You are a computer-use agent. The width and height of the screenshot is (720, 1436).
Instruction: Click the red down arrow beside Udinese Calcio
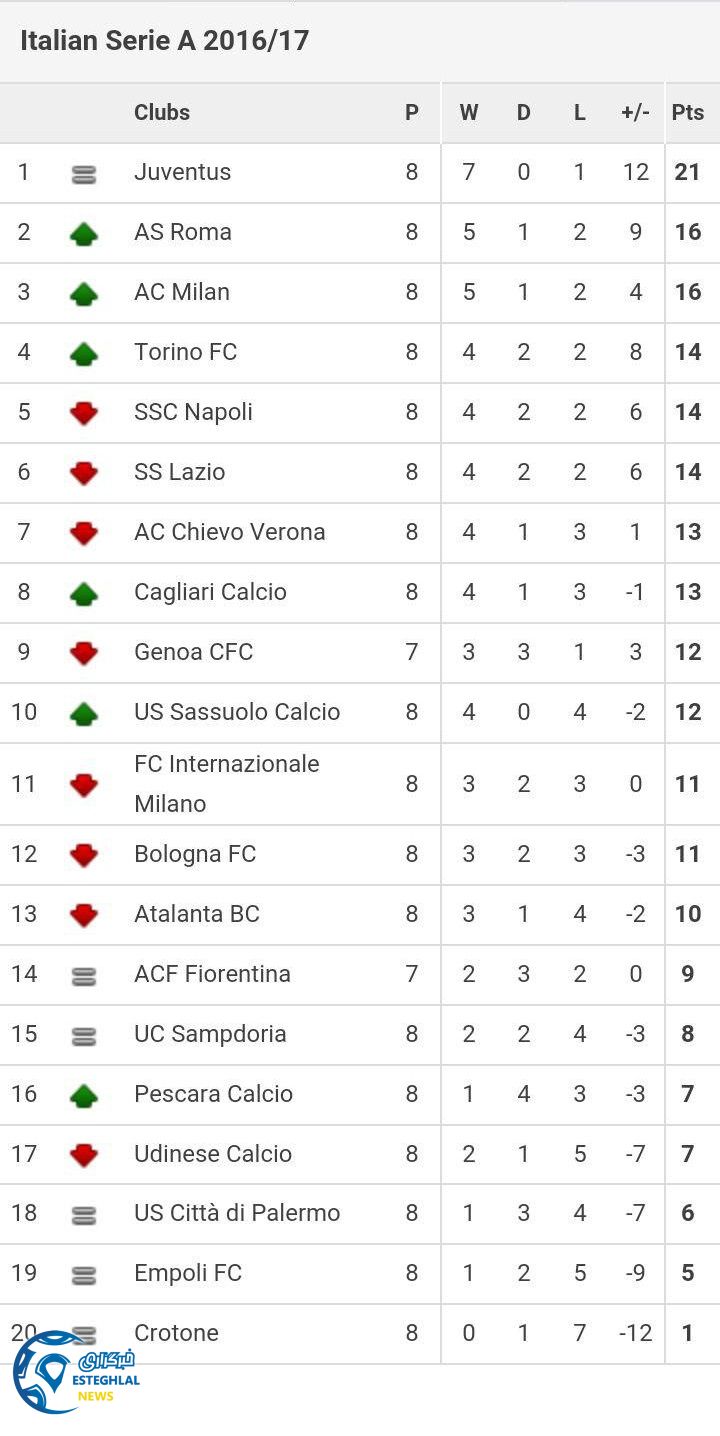click(84, 1155)
